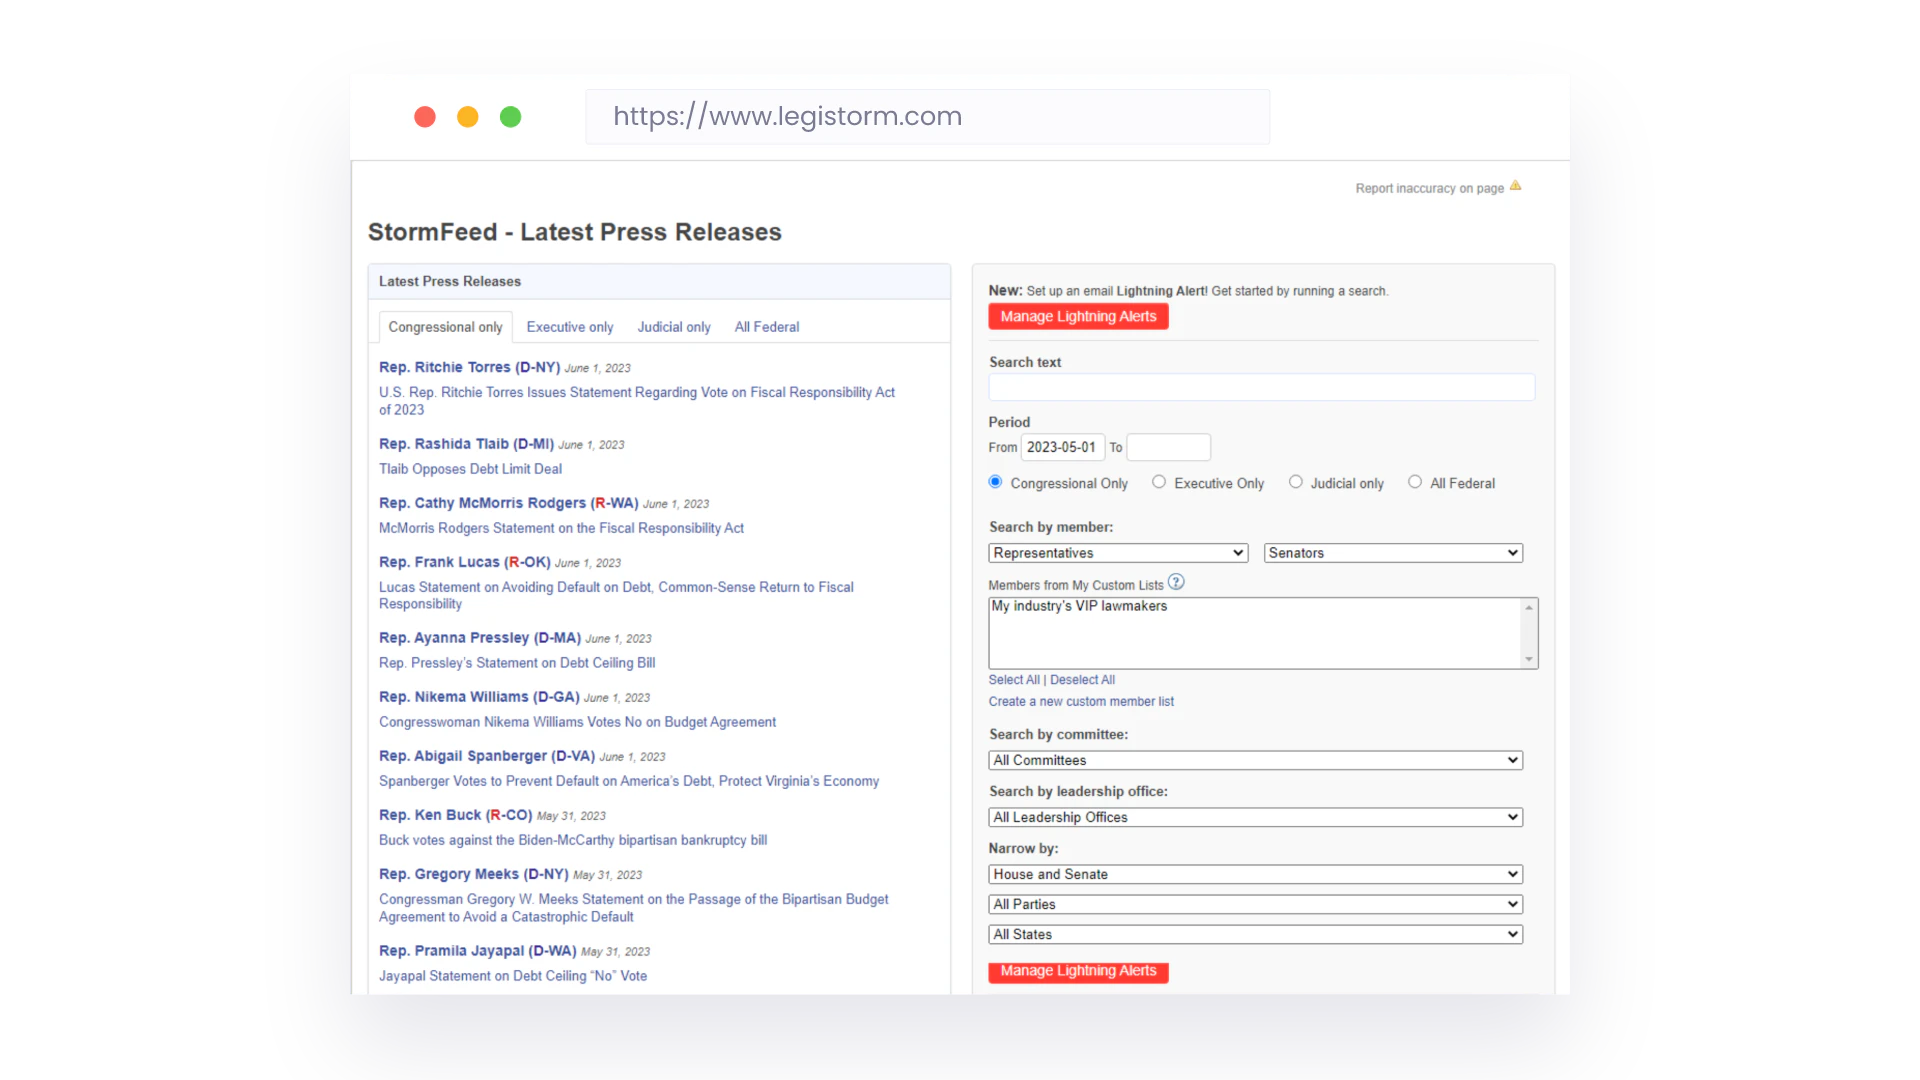
Task: Open the All Committees dropdown
Action: pos(1254,760)
